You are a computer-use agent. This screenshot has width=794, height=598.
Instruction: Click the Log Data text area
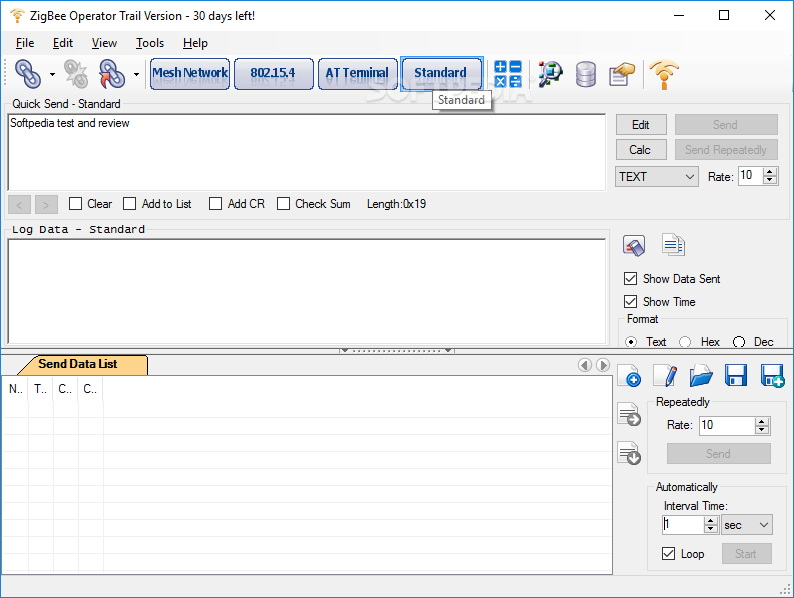(x=306, y=292)
